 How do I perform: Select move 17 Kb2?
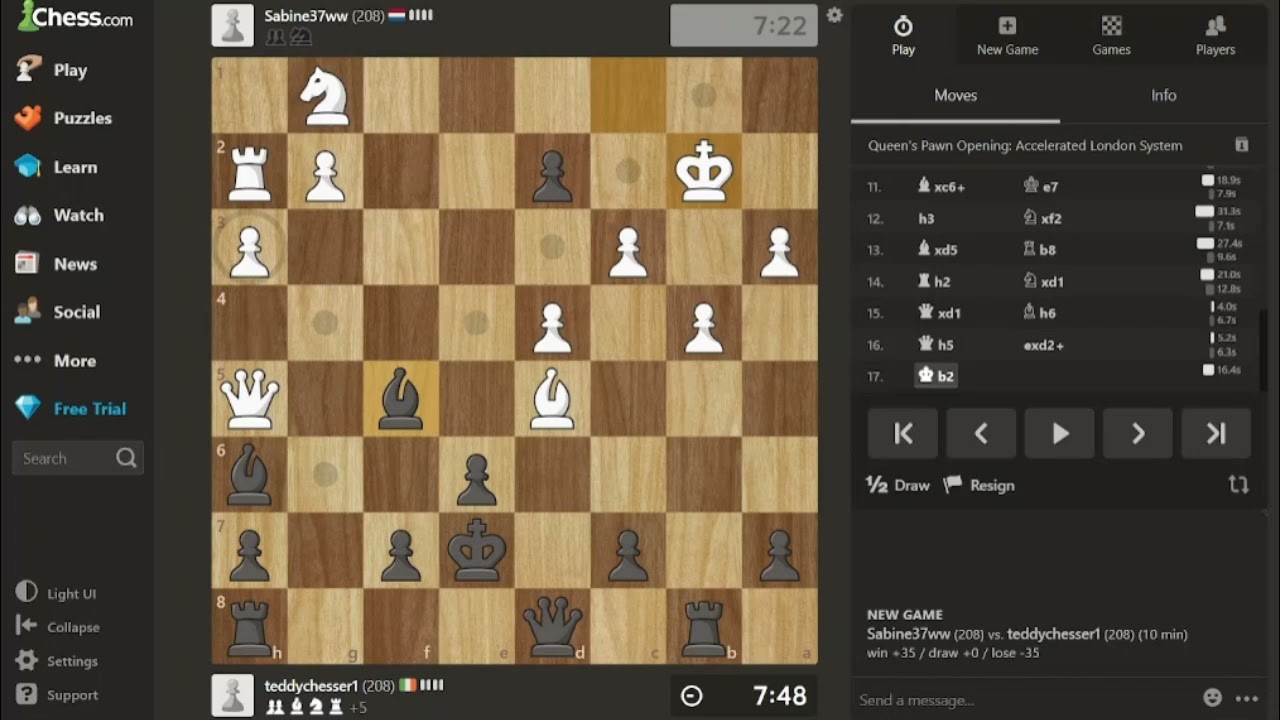point(935,376)
